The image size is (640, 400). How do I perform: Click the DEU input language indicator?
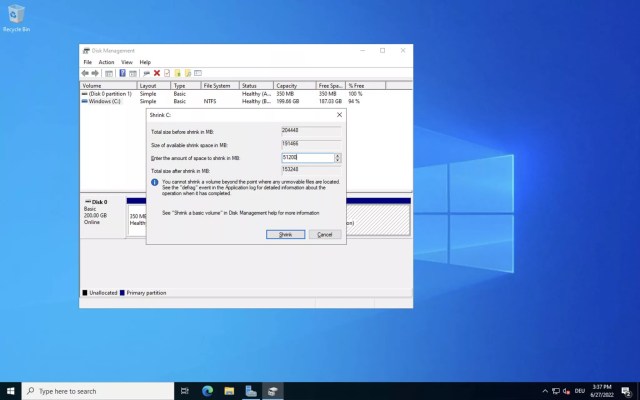point(580,391)
